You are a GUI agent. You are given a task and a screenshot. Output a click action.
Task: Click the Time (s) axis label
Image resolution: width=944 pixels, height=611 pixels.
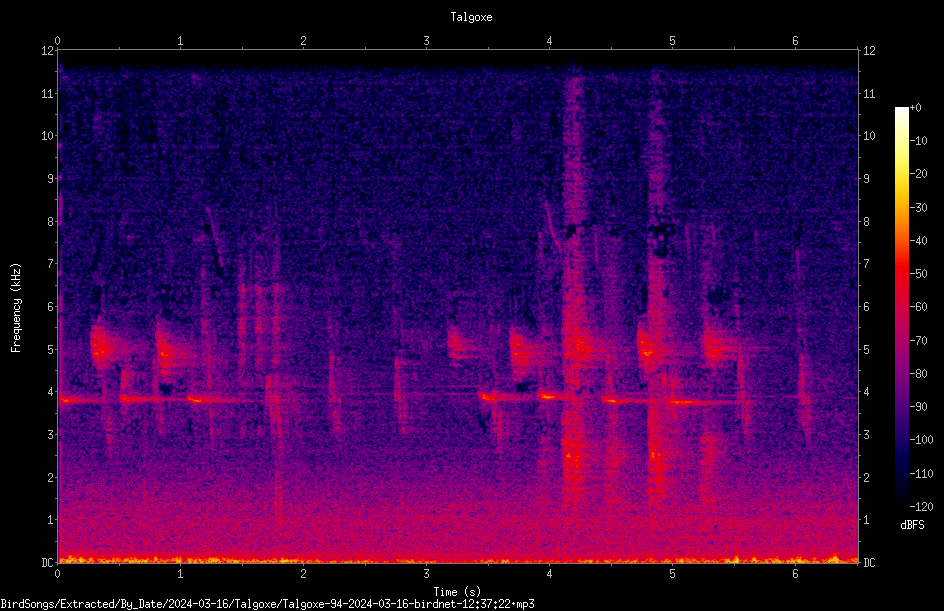click(457, 592)
